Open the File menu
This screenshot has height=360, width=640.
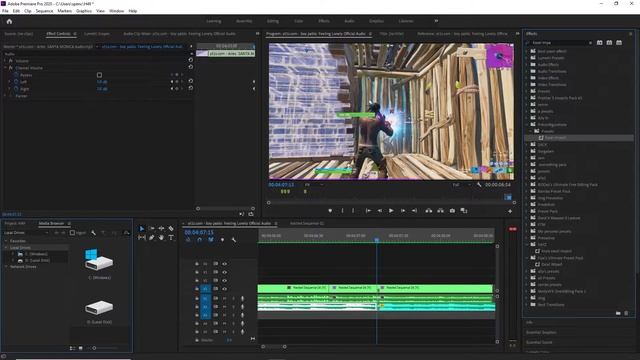point(5,11)
